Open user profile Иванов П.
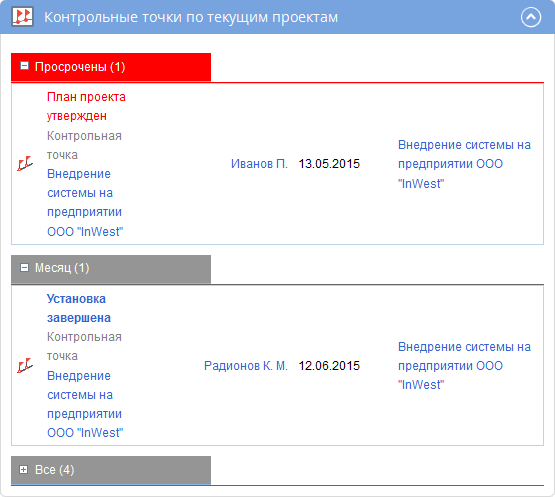 click(x=259, y=164)
